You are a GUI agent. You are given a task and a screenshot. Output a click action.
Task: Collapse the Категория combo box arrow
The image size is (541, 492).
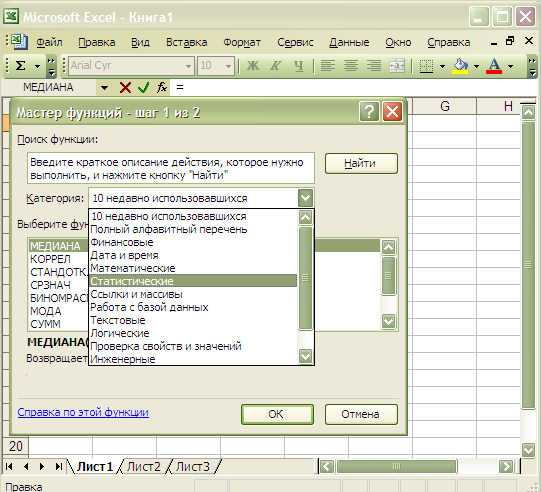(x=305, y=198)
